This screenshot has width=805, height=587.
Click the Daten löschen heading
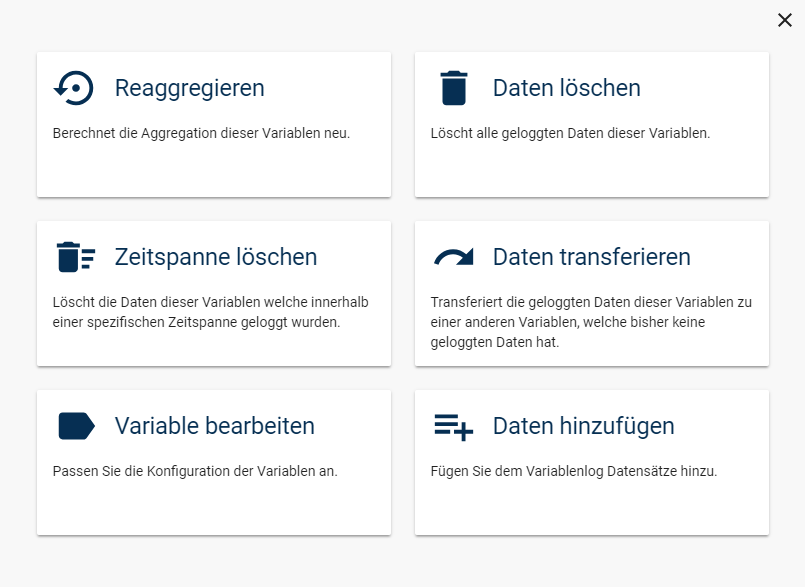(x=566, y=88)
